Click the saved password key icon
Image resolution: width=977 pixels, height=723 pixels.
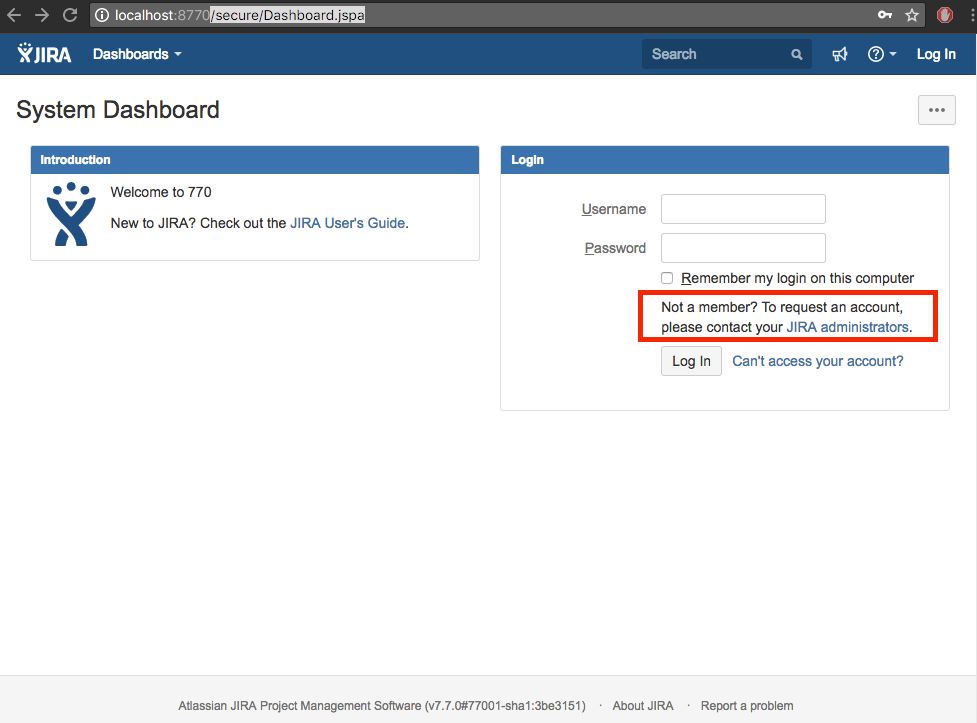click(x=885, y=15)
